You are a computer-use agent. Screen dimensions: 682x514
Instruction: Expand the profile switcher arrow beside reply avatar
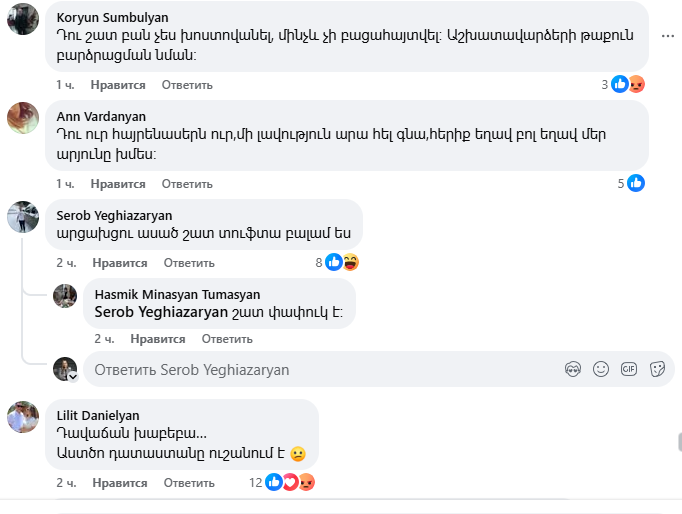click(x=72, y=377)
